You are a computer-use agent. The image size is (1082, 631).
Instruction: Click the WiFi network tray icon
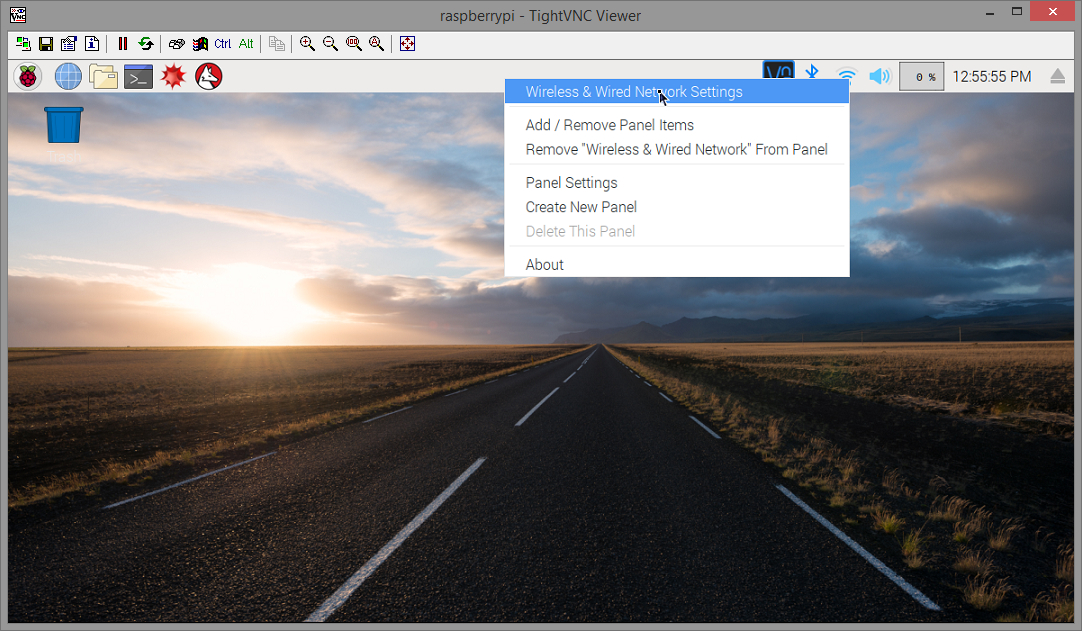click(847, 75)
